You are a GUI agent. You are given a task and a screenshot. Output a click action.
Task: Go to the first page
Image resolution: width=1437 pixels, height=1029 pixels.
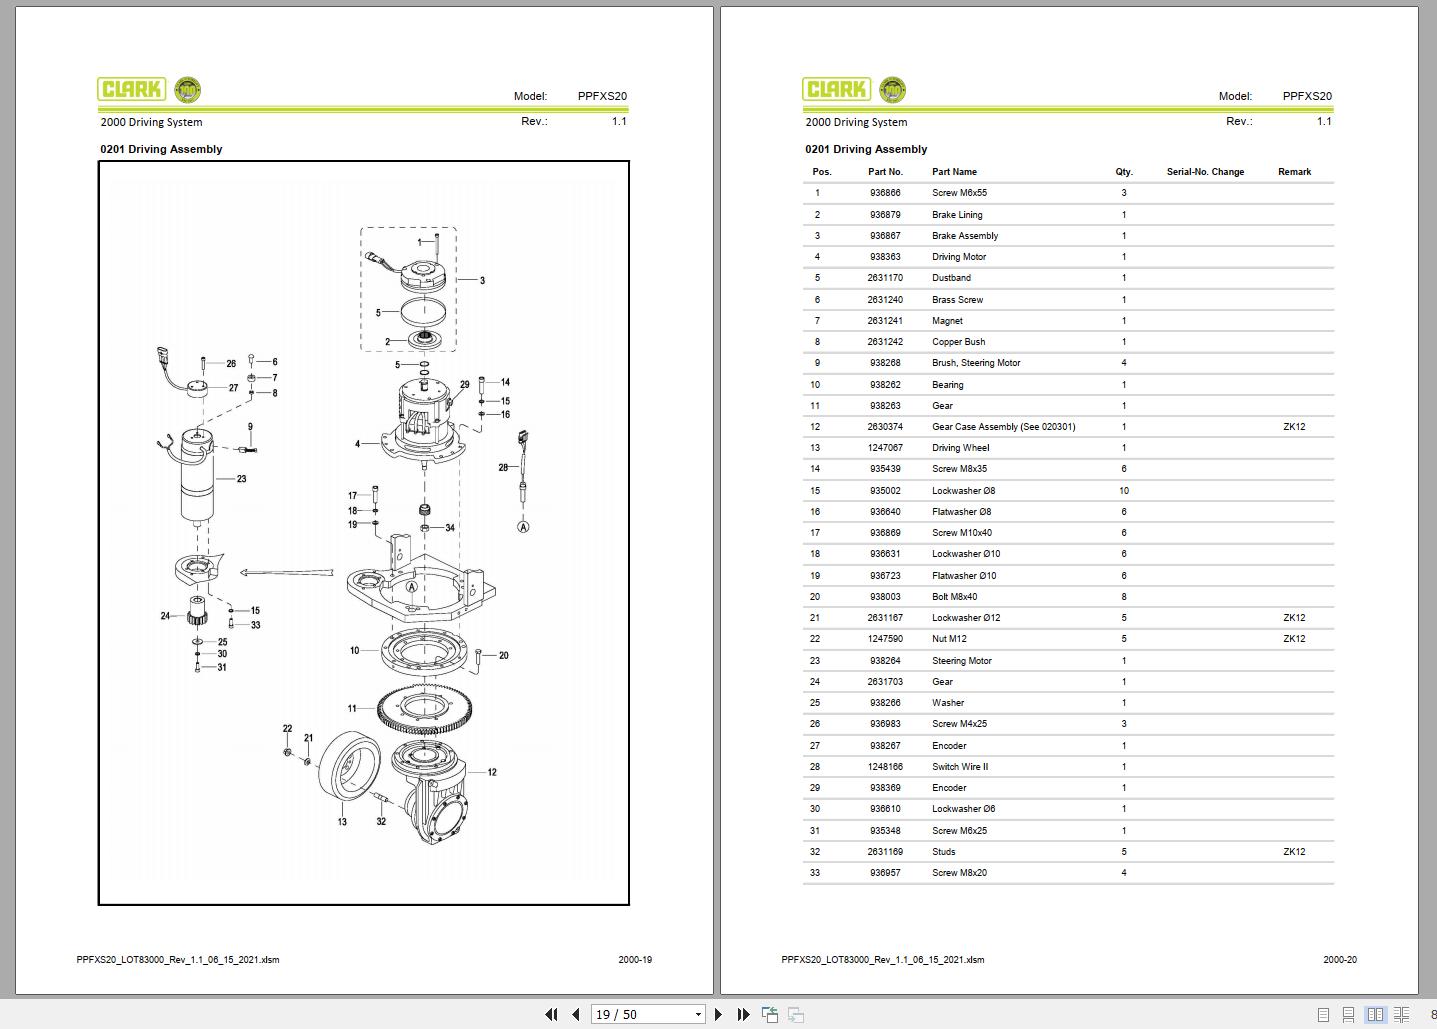551,1014
